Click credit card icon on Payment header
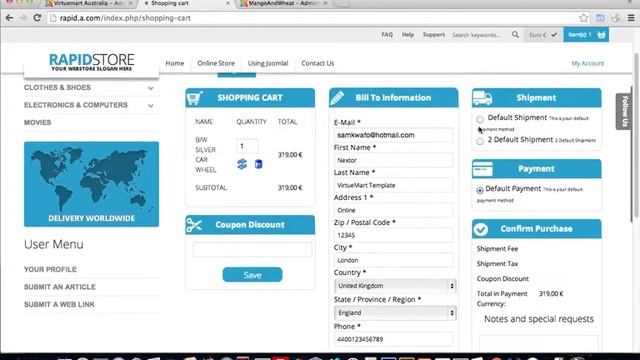Screen dimensions: 640x360 [x=482, y=169]
